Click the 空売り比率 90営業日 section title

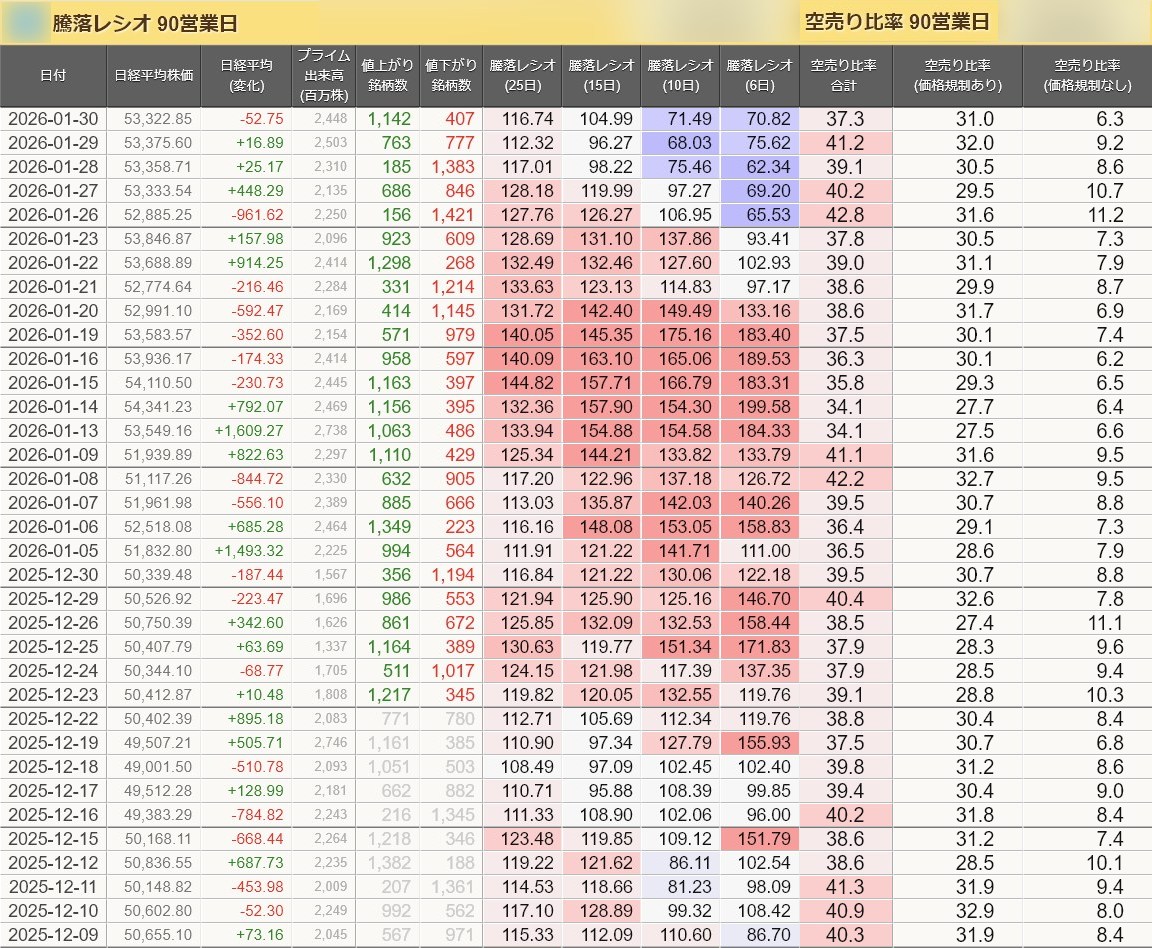896,22
